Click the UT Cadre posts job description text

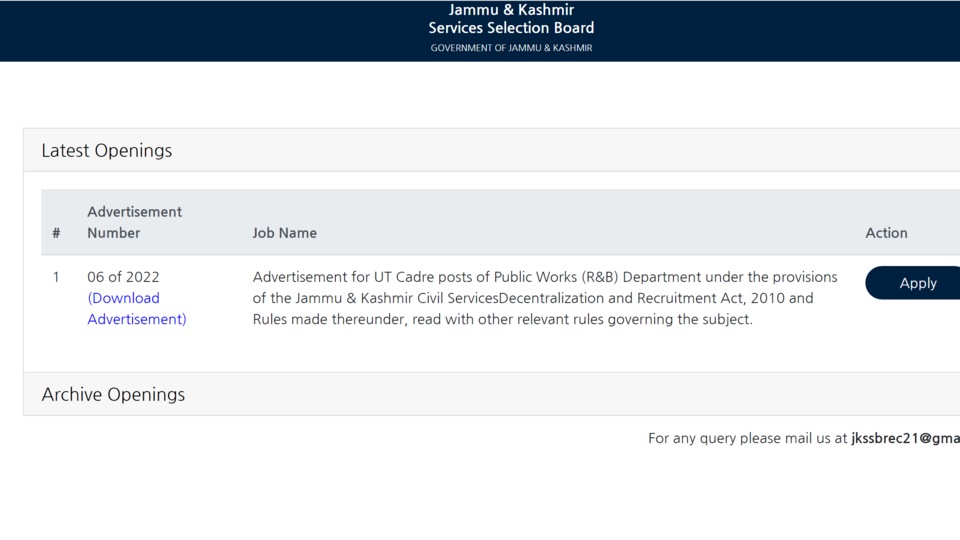545,298
